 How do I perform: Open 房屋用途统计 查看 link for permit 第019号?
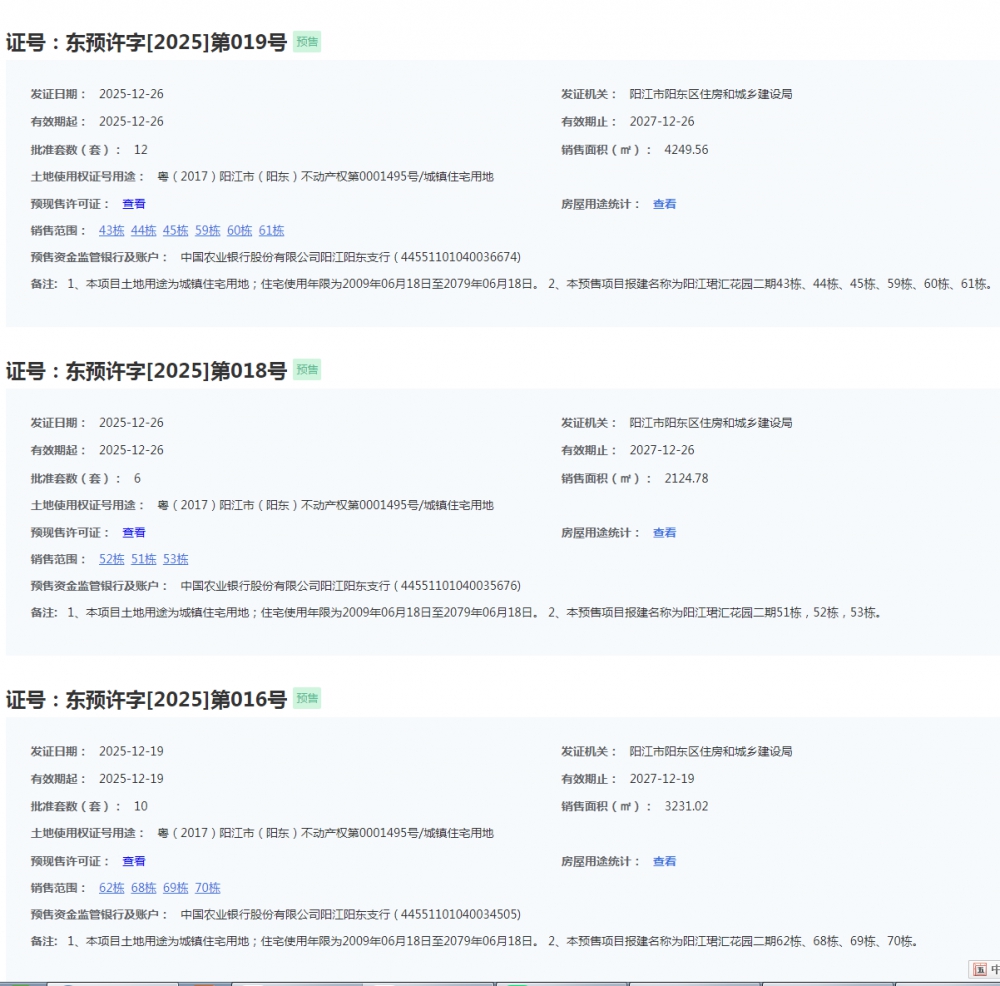coord(664,204)
